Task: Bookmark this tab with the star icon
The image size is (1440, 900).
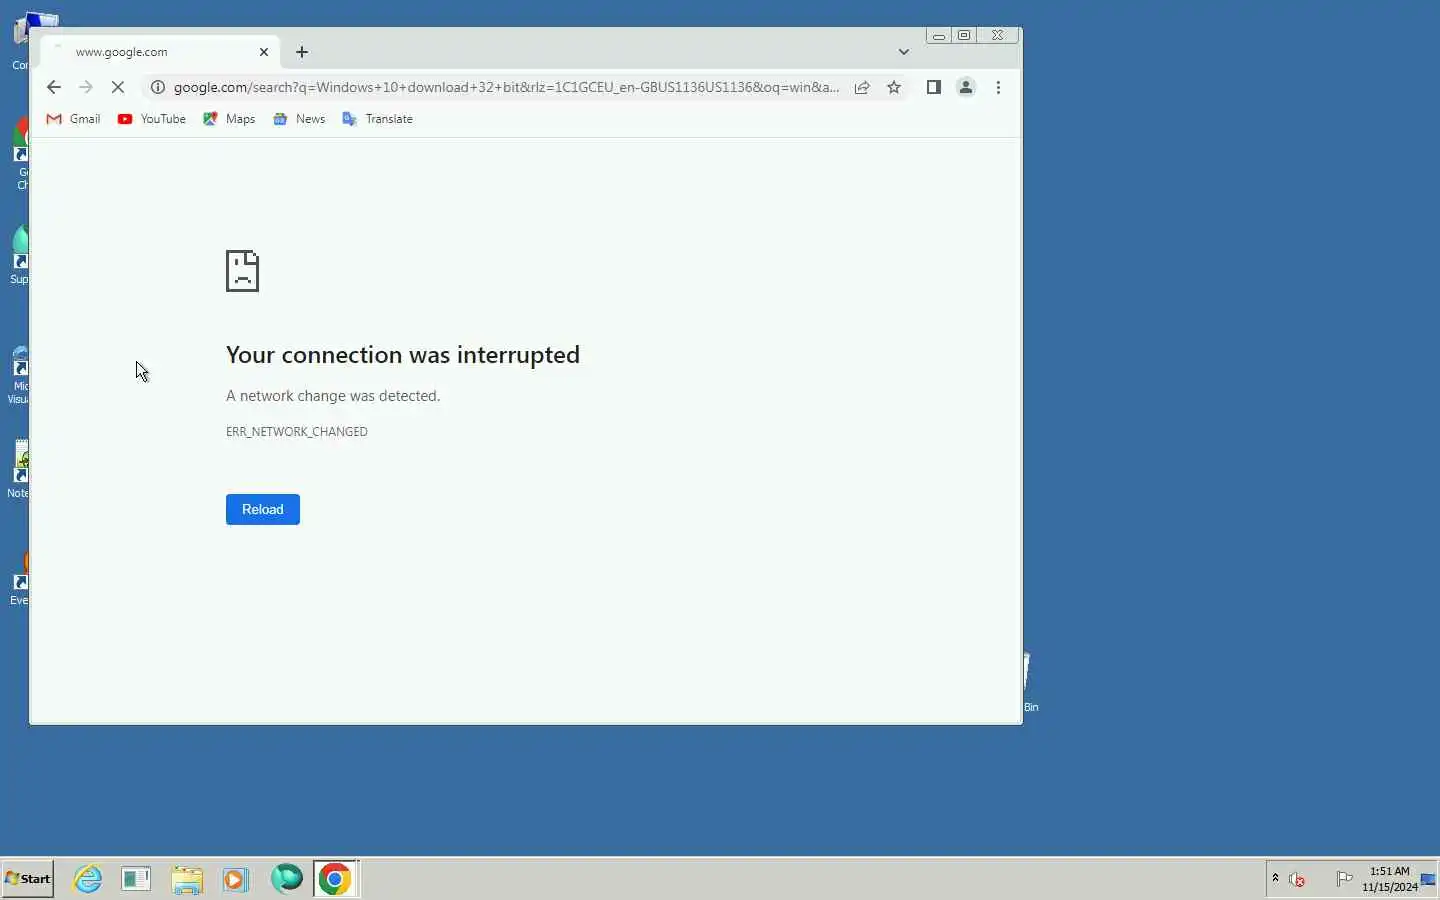Action: 894,88
